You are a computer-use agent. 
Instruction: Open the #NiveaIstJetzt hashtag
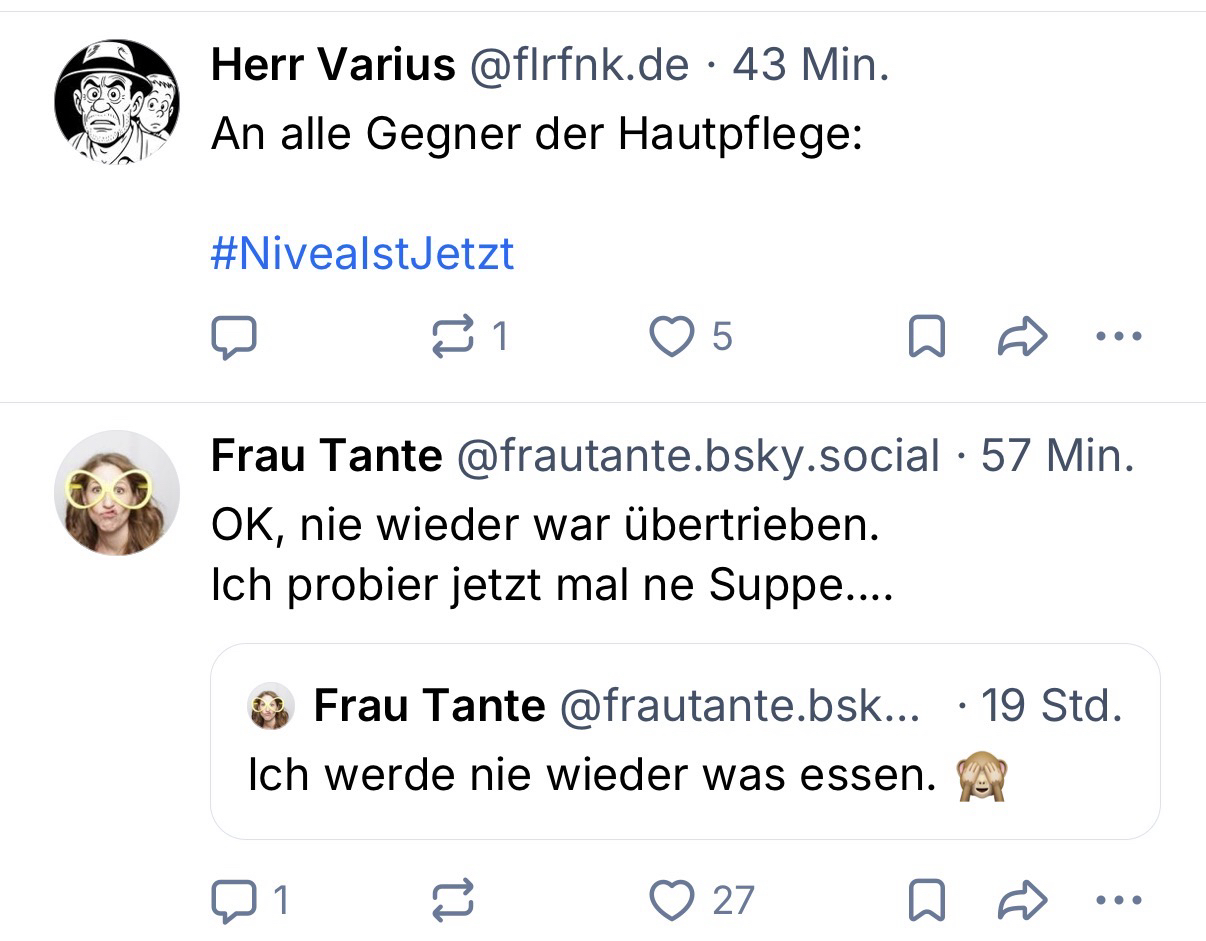pyautogui.click(x=362, y=254)
